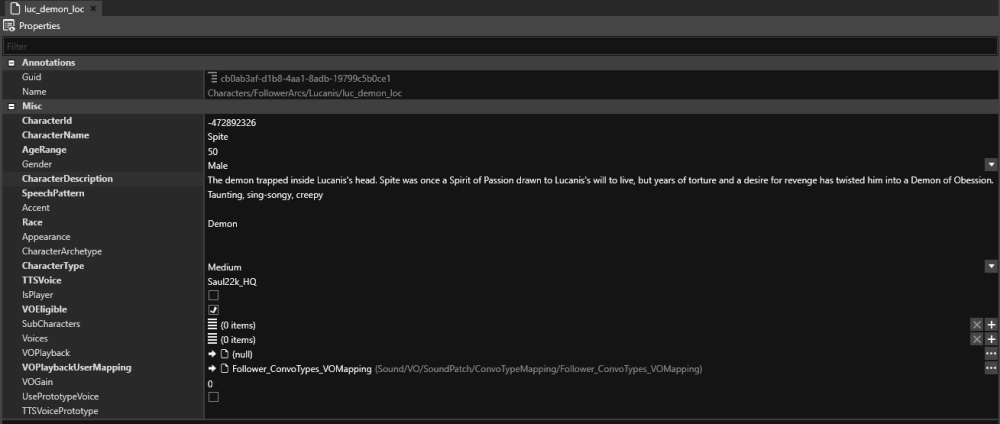
Task: Click the X button in Voices row
Action: click(977, 339)
